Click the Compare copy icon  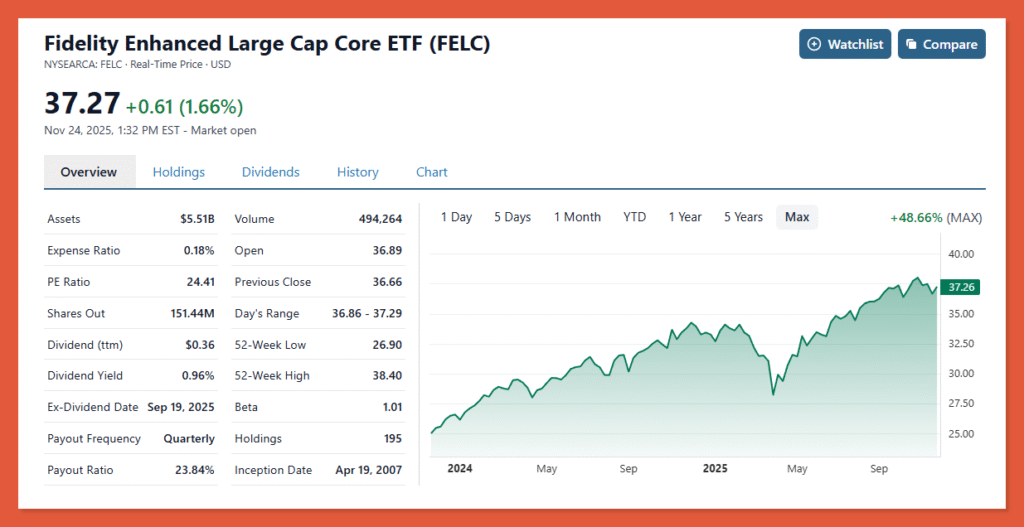click(x=911, y=45)
